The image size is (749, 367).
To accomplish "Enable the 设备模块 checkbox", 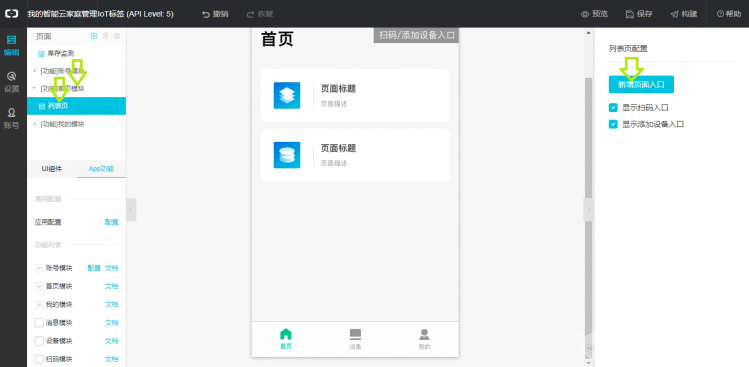I will (39, 341).
